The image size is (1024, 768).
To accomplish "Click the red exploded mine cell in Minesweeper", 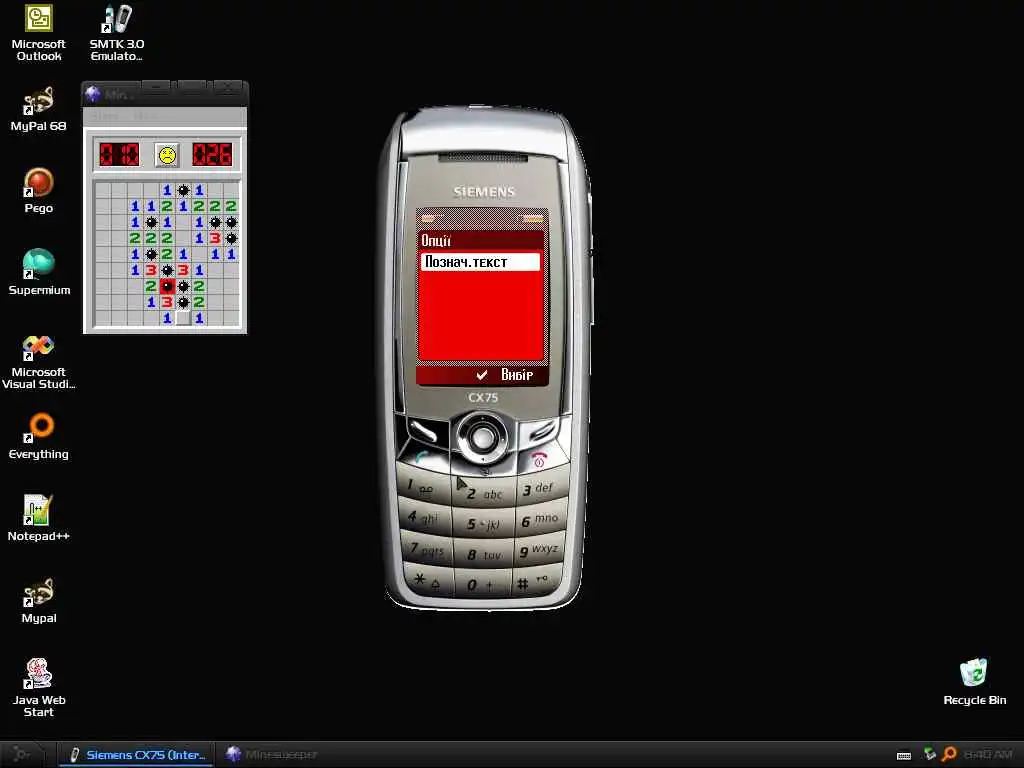I will pyautogui.click(x=167, y=286).
